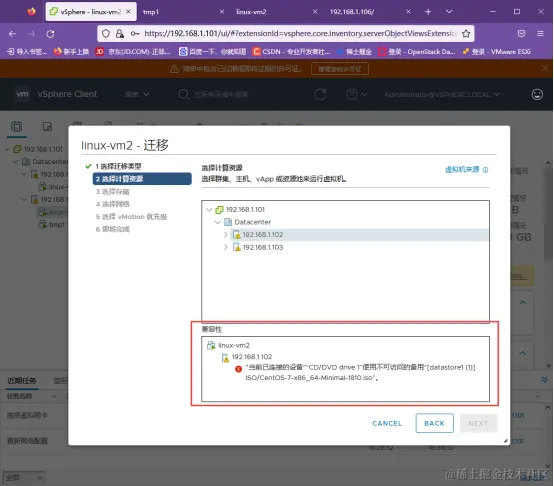This screenshot has width=554, height=486.
Task: Click the URL address field
Action: point(300,34)
